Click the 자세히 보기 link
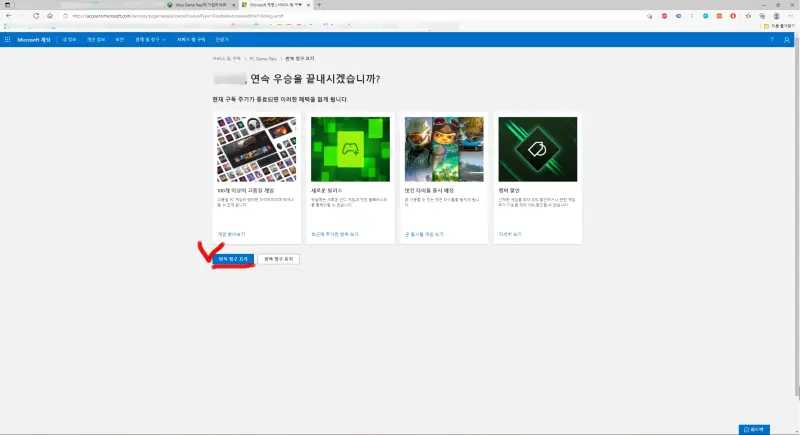The height and width of the screenshot is (435, 800). (510, 234)
